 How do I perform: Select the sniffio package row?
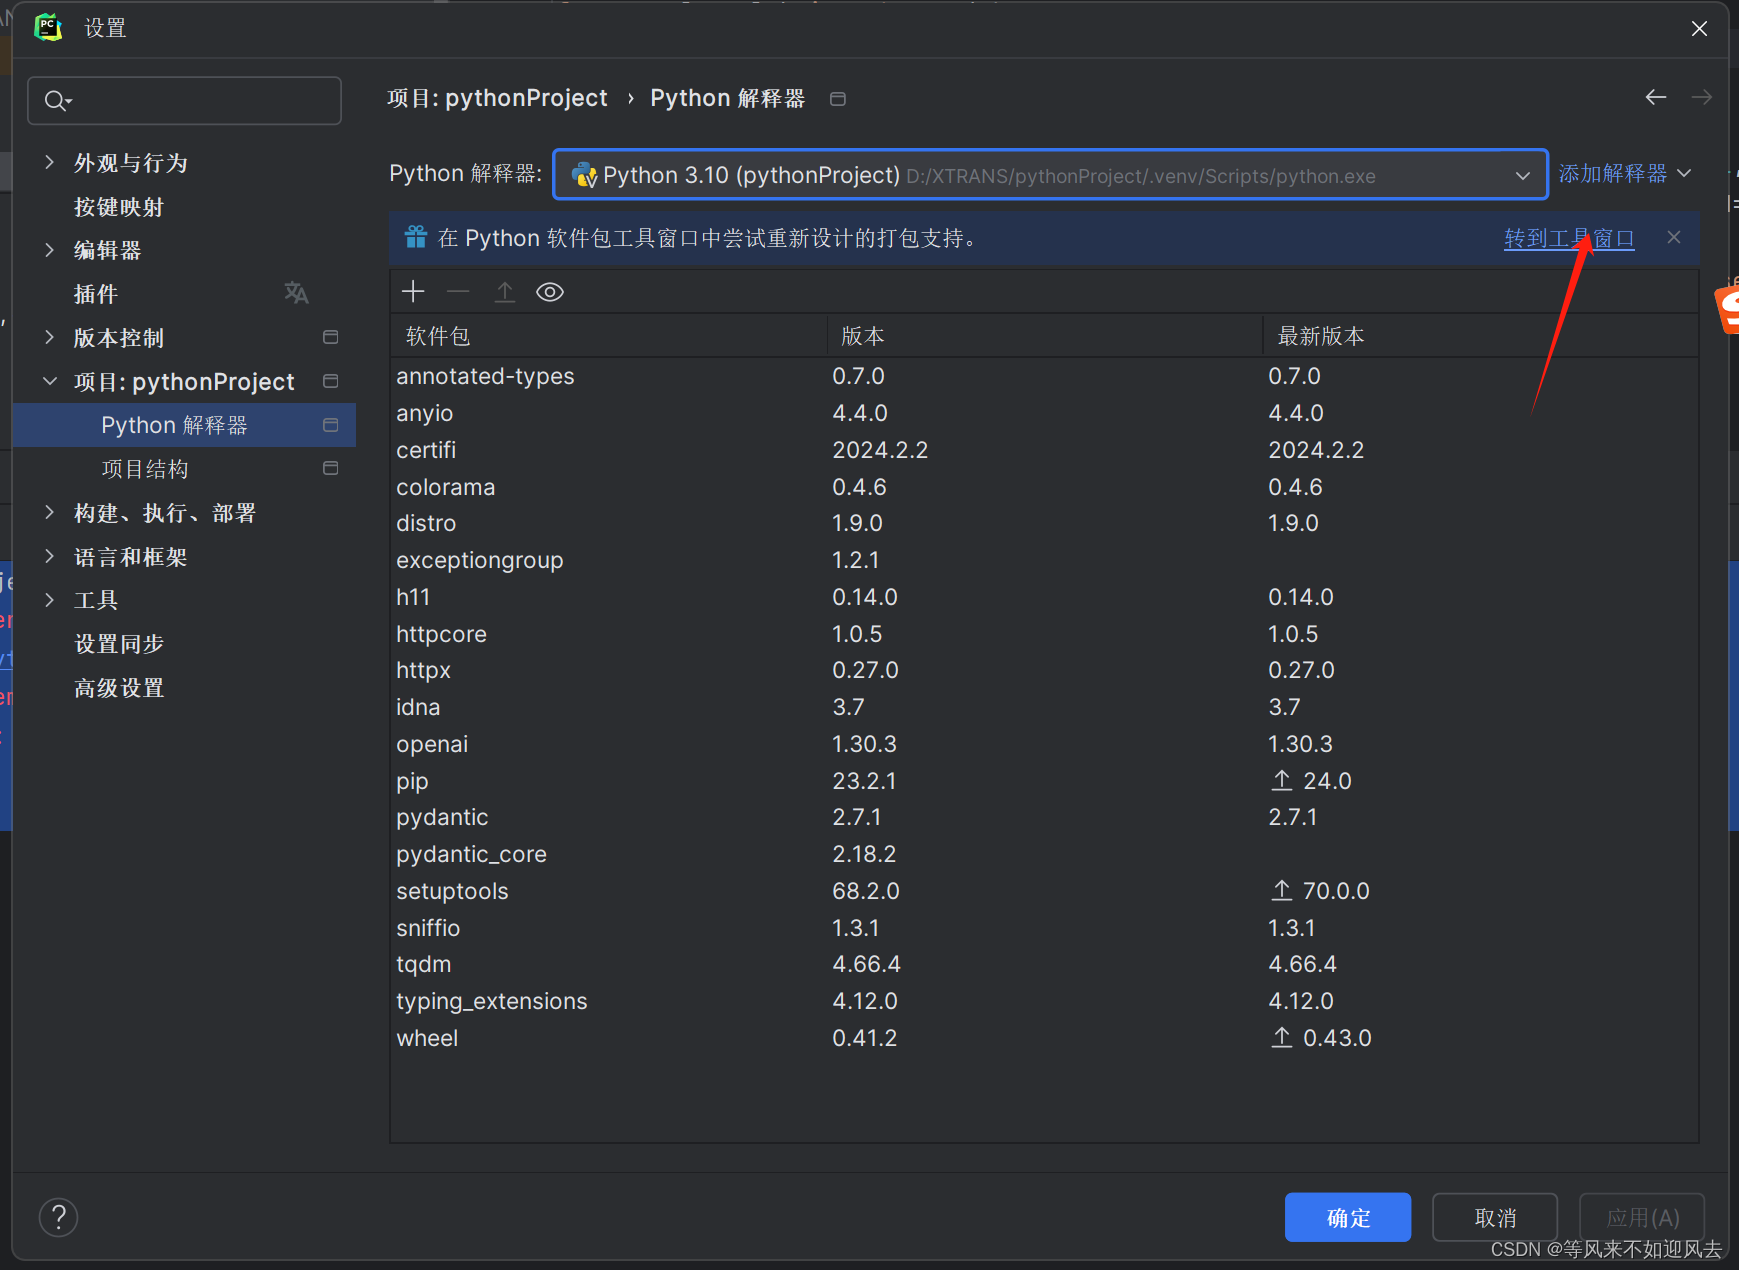tap(1044, 928)
